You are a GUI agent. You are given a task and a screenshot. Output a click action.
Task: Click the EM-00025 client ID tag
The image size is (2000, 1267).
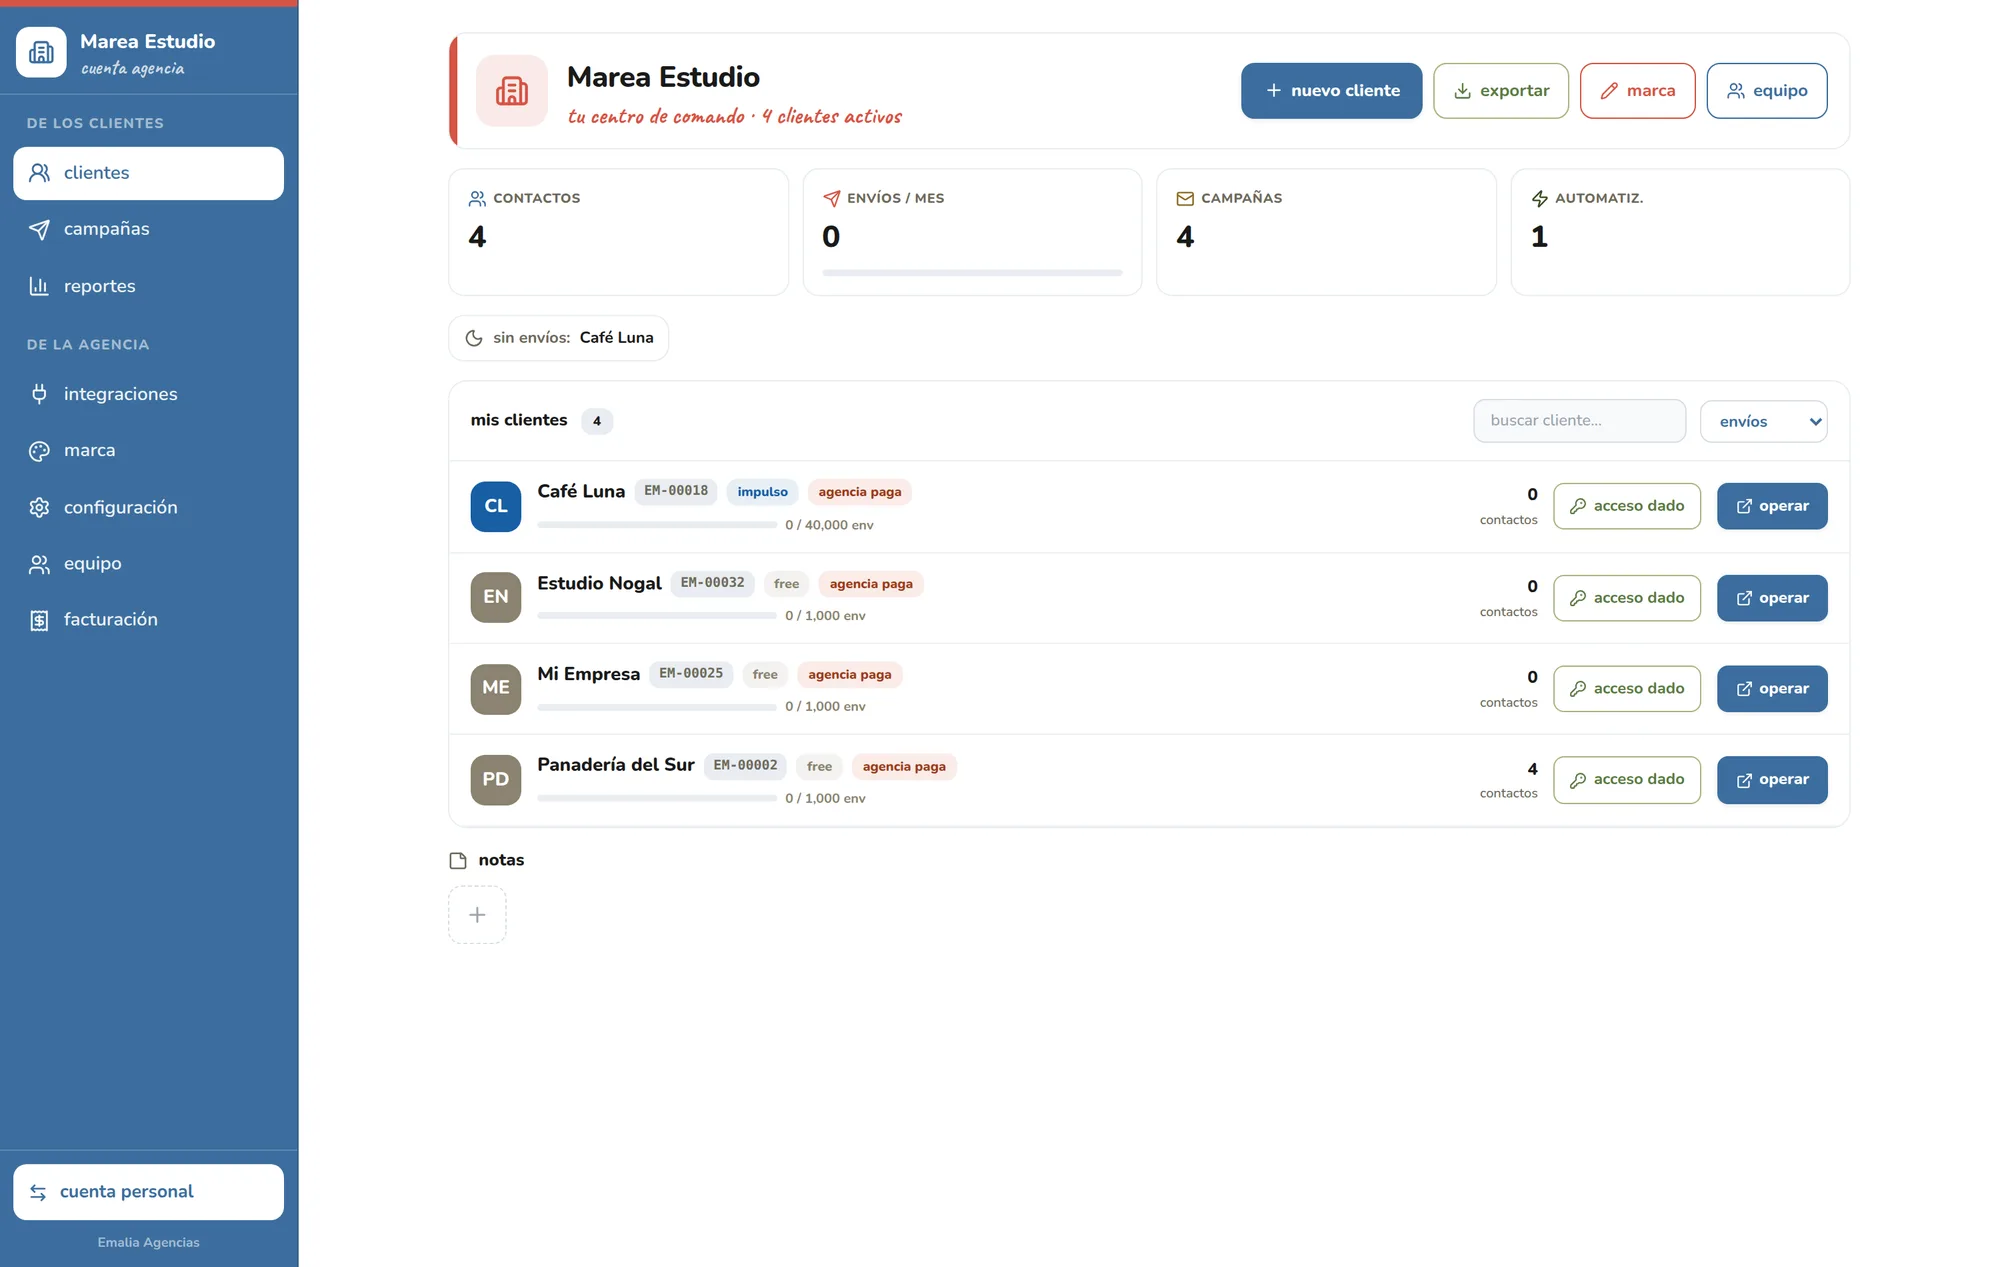tap(691, 674)
